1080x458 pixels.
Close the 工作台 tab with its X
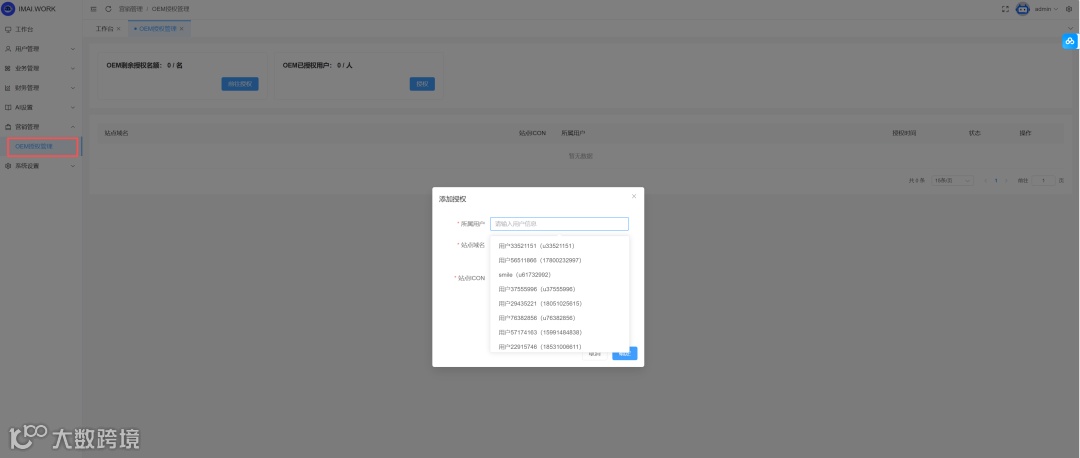click(118, 29)
